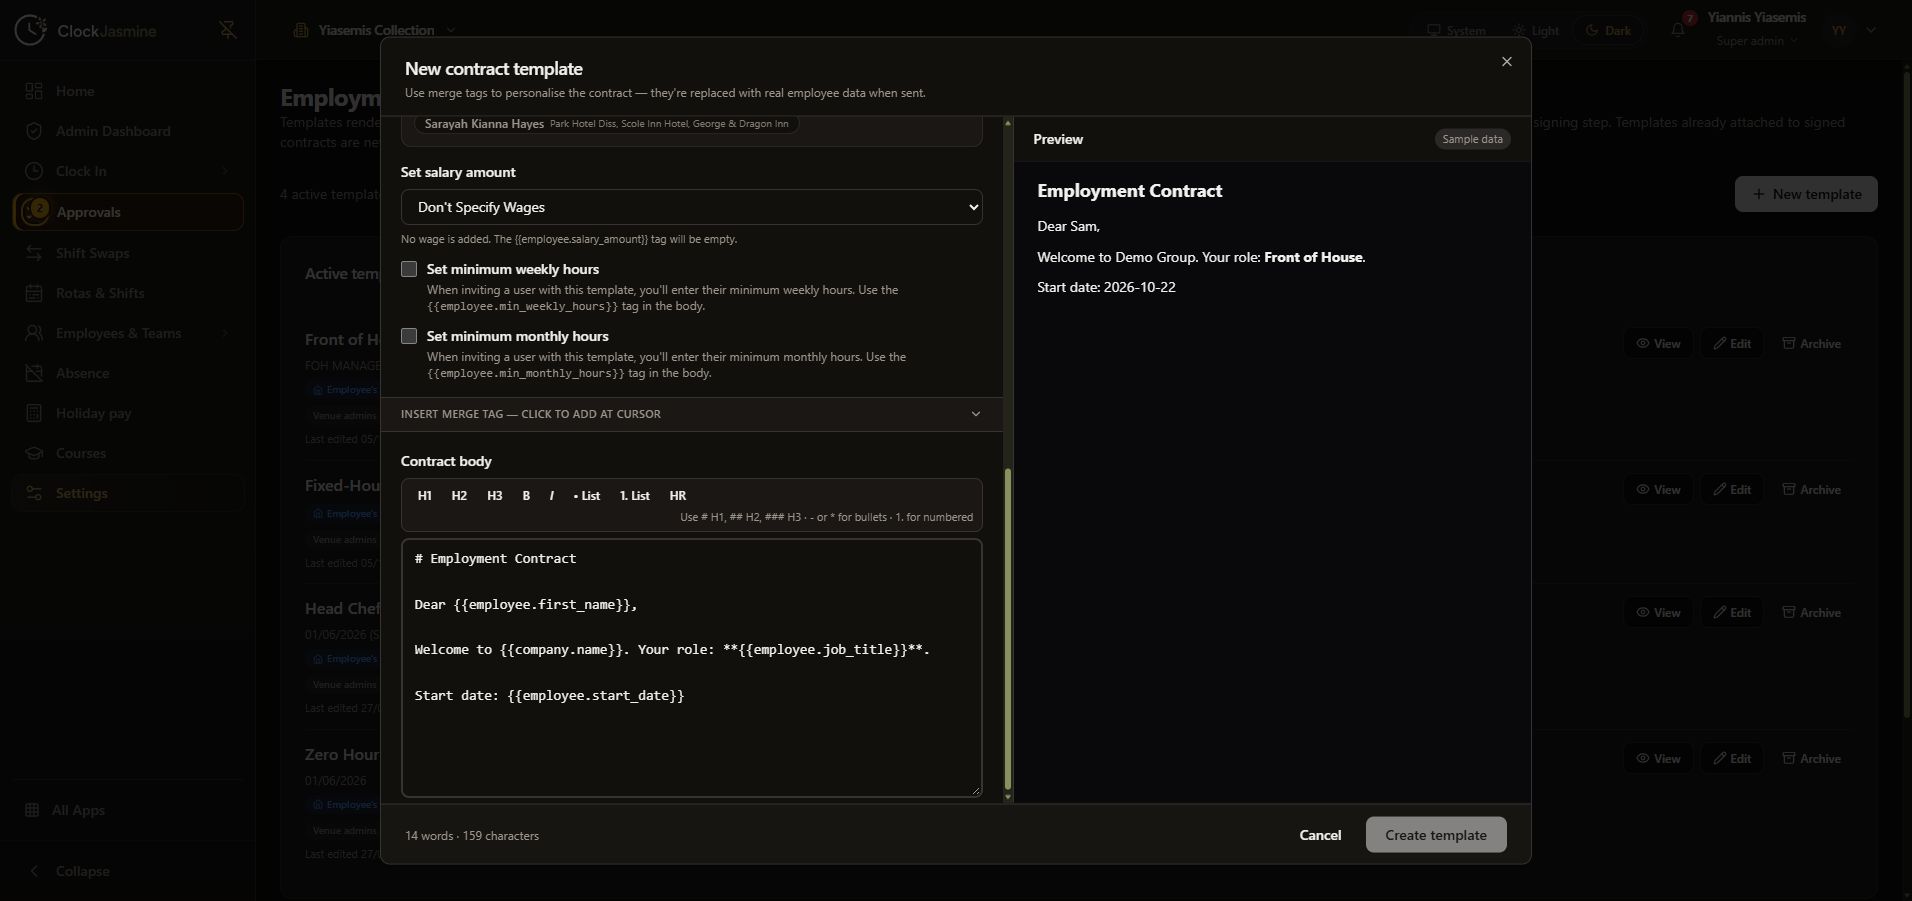Collapse the sidebar
Viewport: 1912px width, 901px height.
[69, 871]
